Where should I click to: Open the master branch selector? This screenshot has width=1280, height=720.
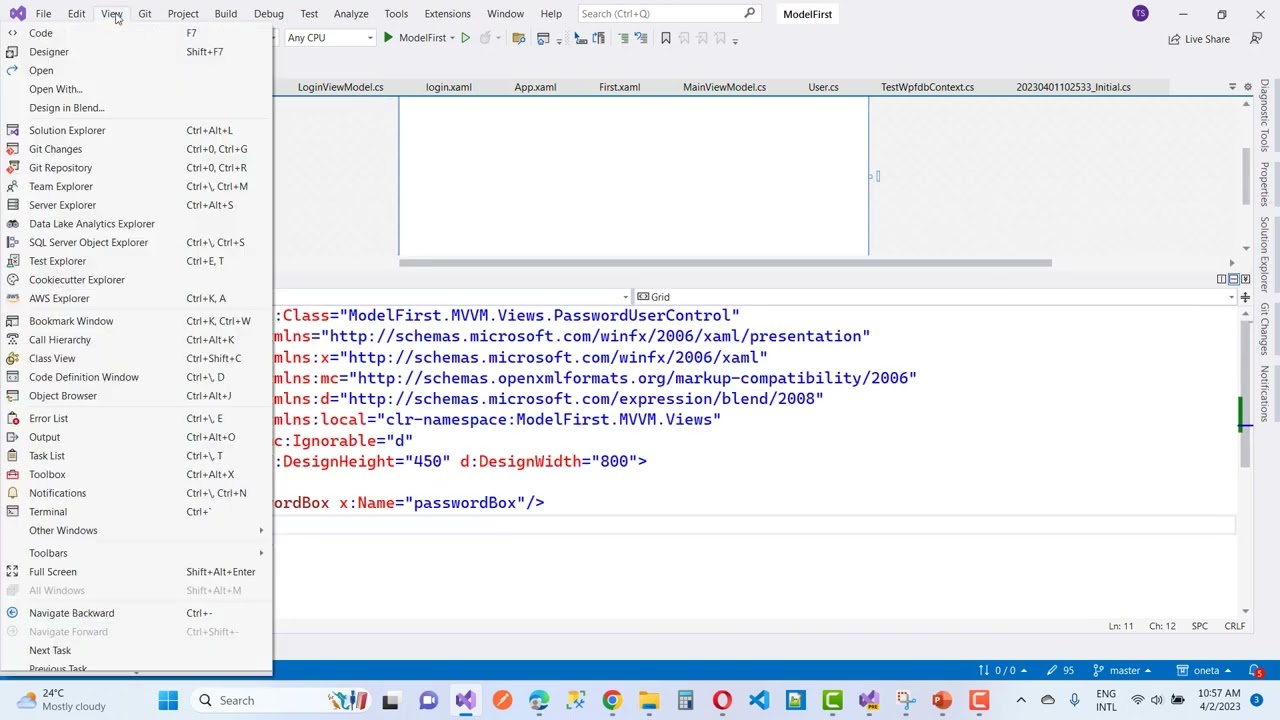tap(1122, 670)
